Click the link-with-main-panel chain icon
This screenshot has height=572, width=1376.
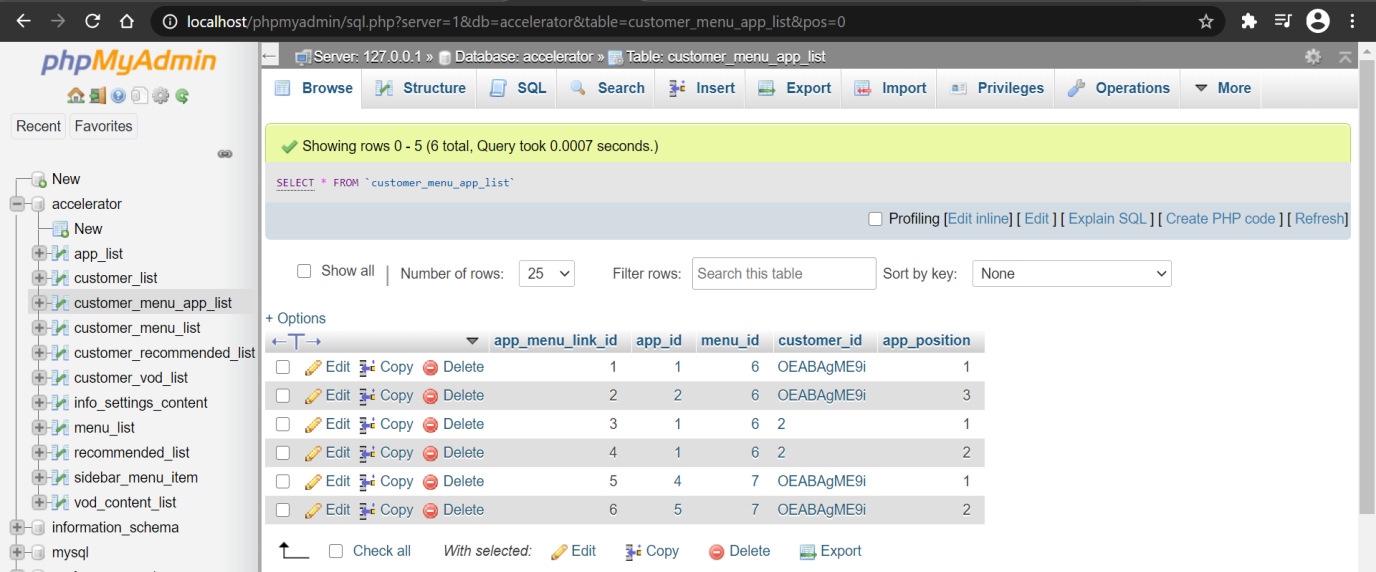pyautogui.click(x=225, y=154)
